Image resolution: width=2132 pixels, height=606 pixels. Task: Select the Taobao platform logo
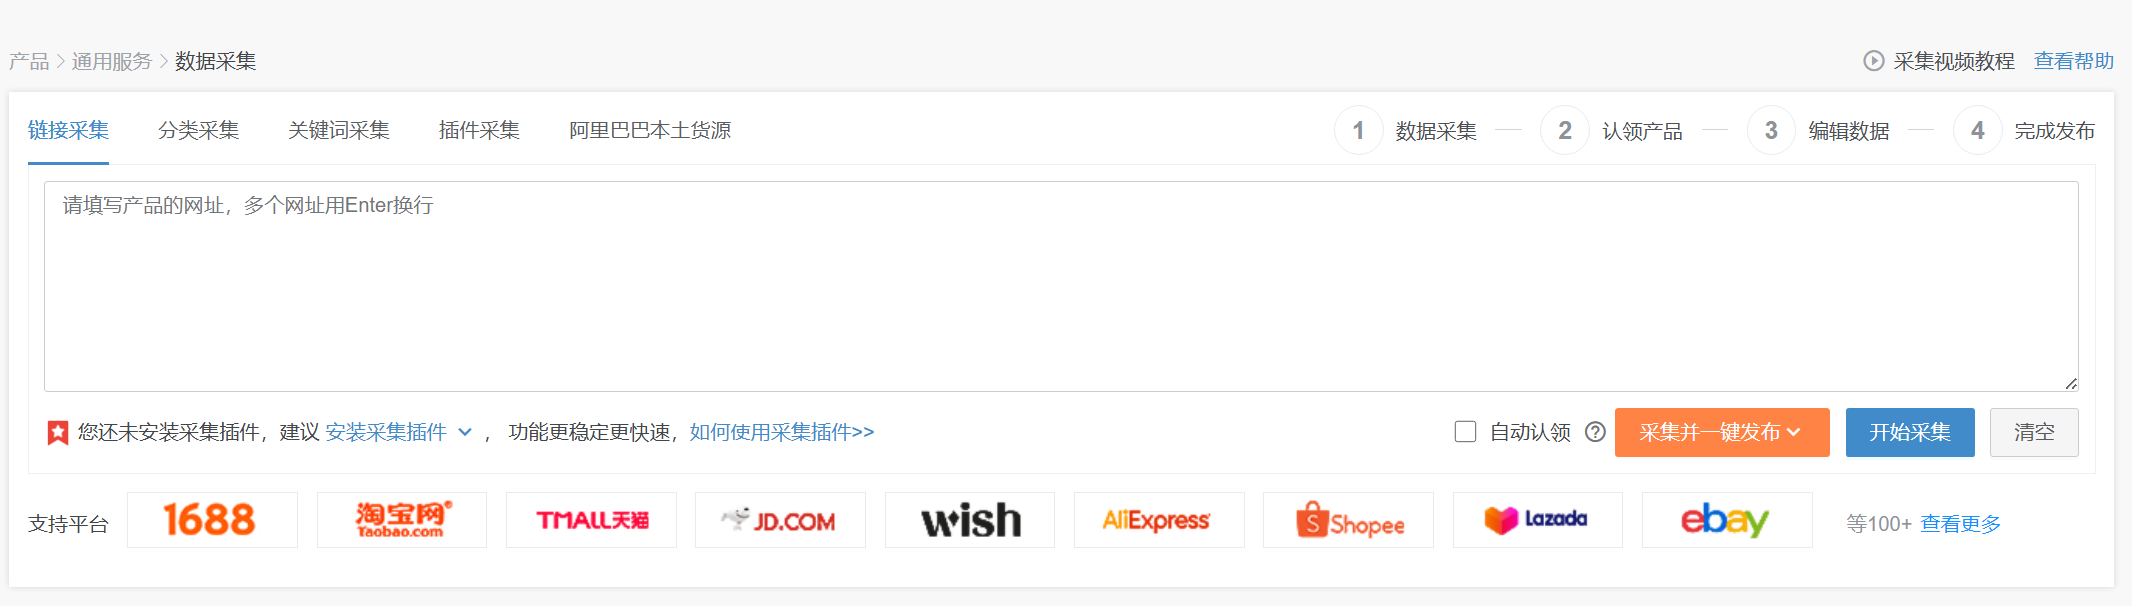pyautogui.click(x=402, y=520)
